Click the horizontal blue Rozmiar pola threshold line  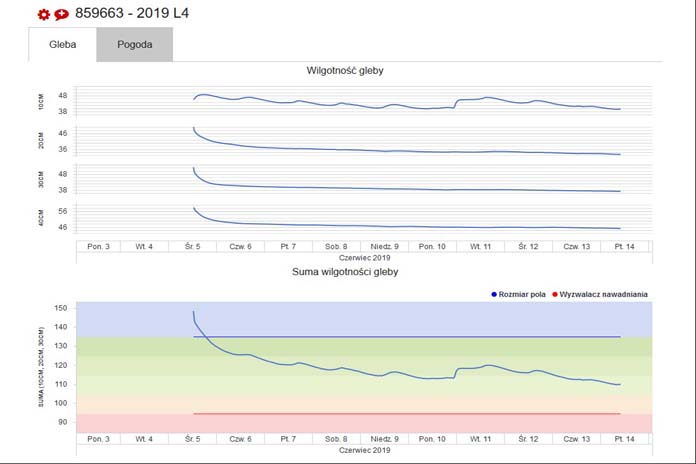coord(407,337)
